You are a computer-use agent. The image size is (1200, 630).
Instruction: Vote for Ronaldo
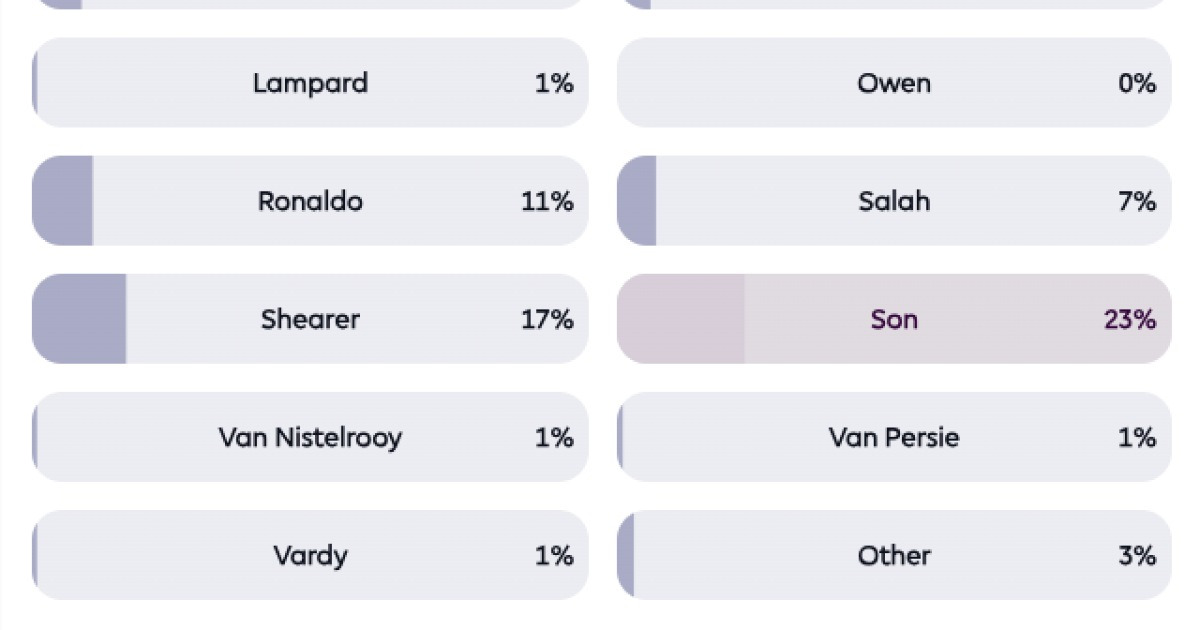click(x=310, y=201)
